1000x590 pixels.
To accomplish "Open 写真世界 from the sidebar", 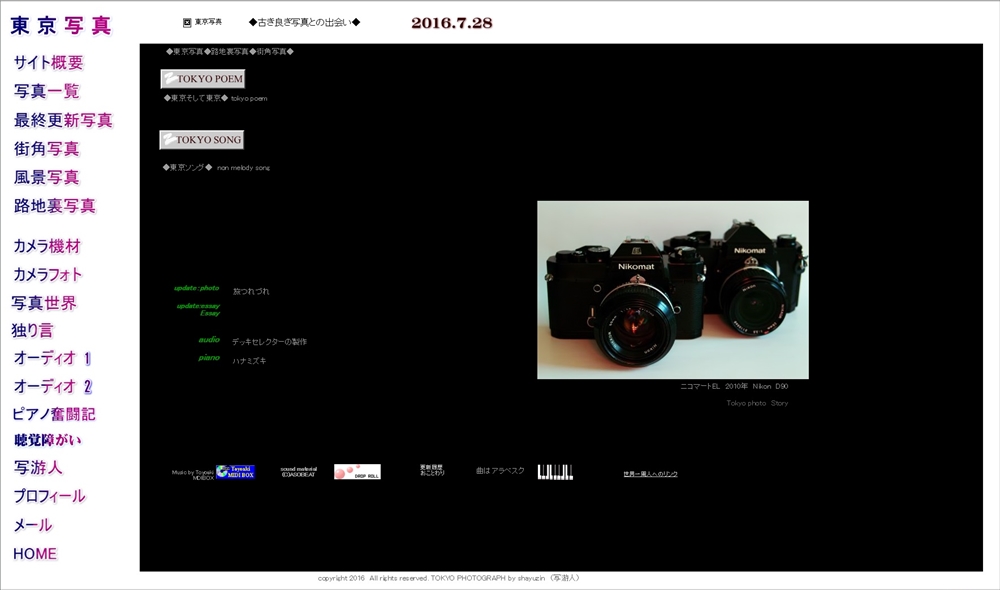I will (44, 303).
